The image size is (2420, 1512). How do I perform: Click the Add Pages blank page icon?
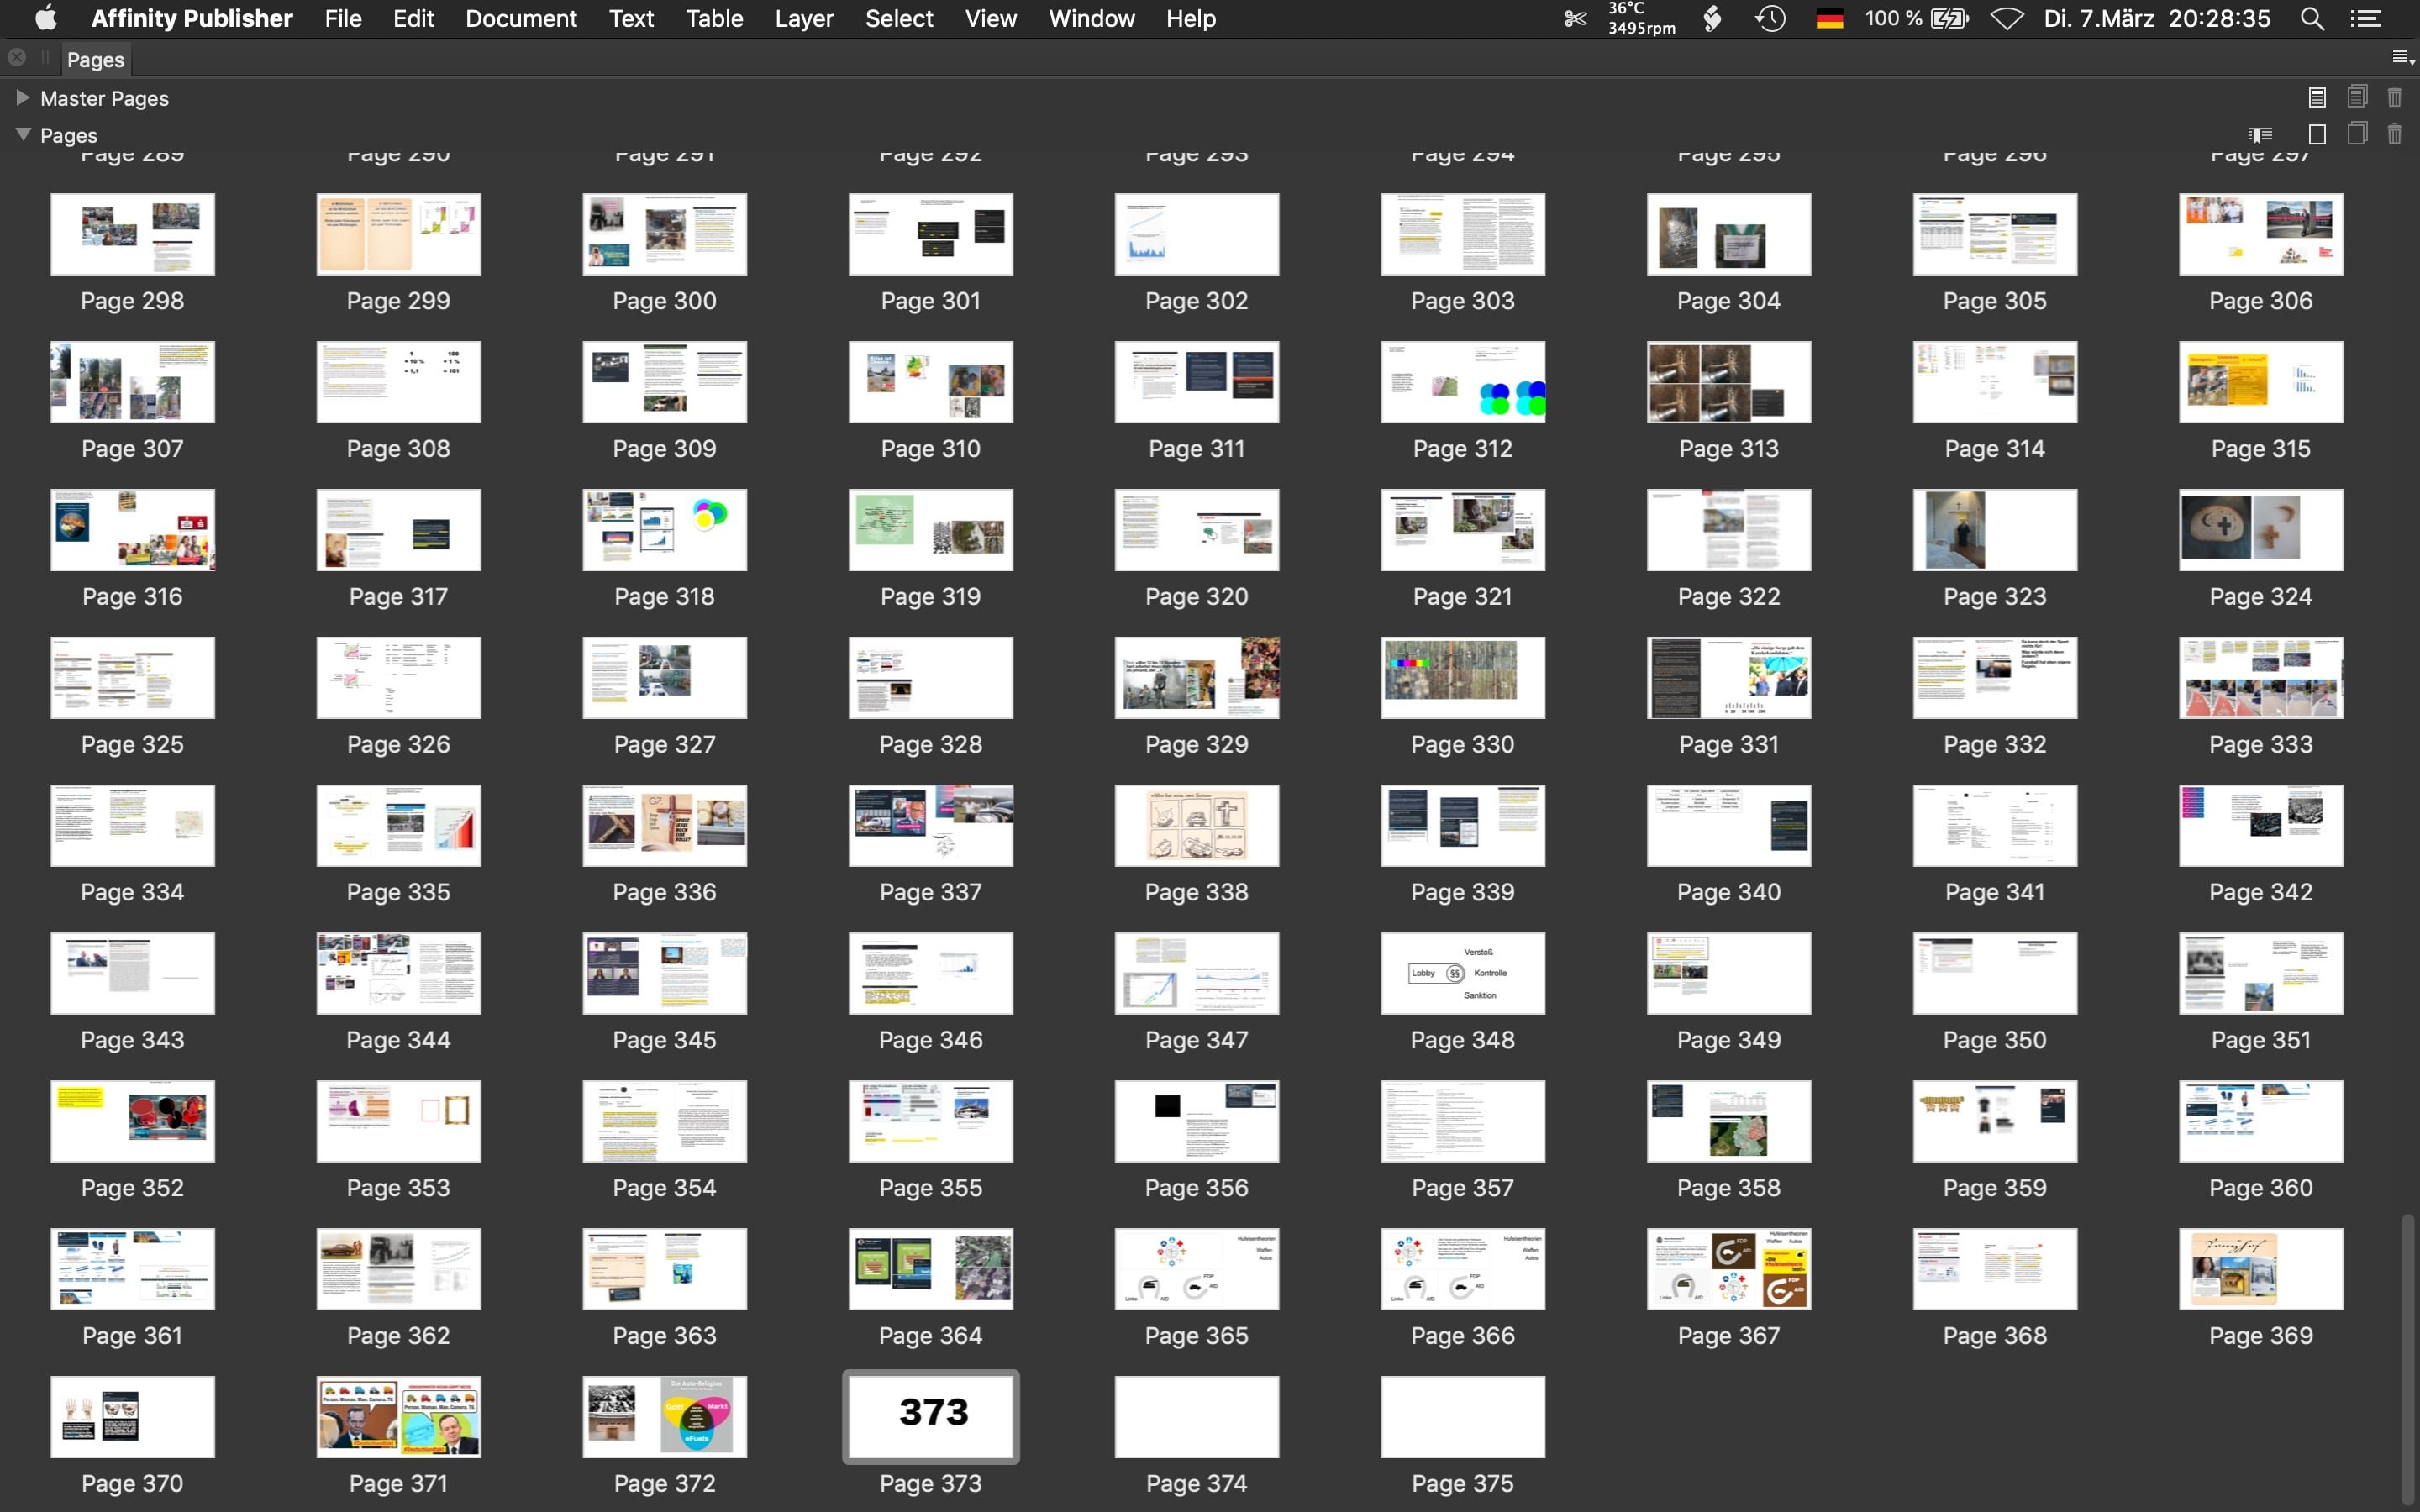(2317, 134)
